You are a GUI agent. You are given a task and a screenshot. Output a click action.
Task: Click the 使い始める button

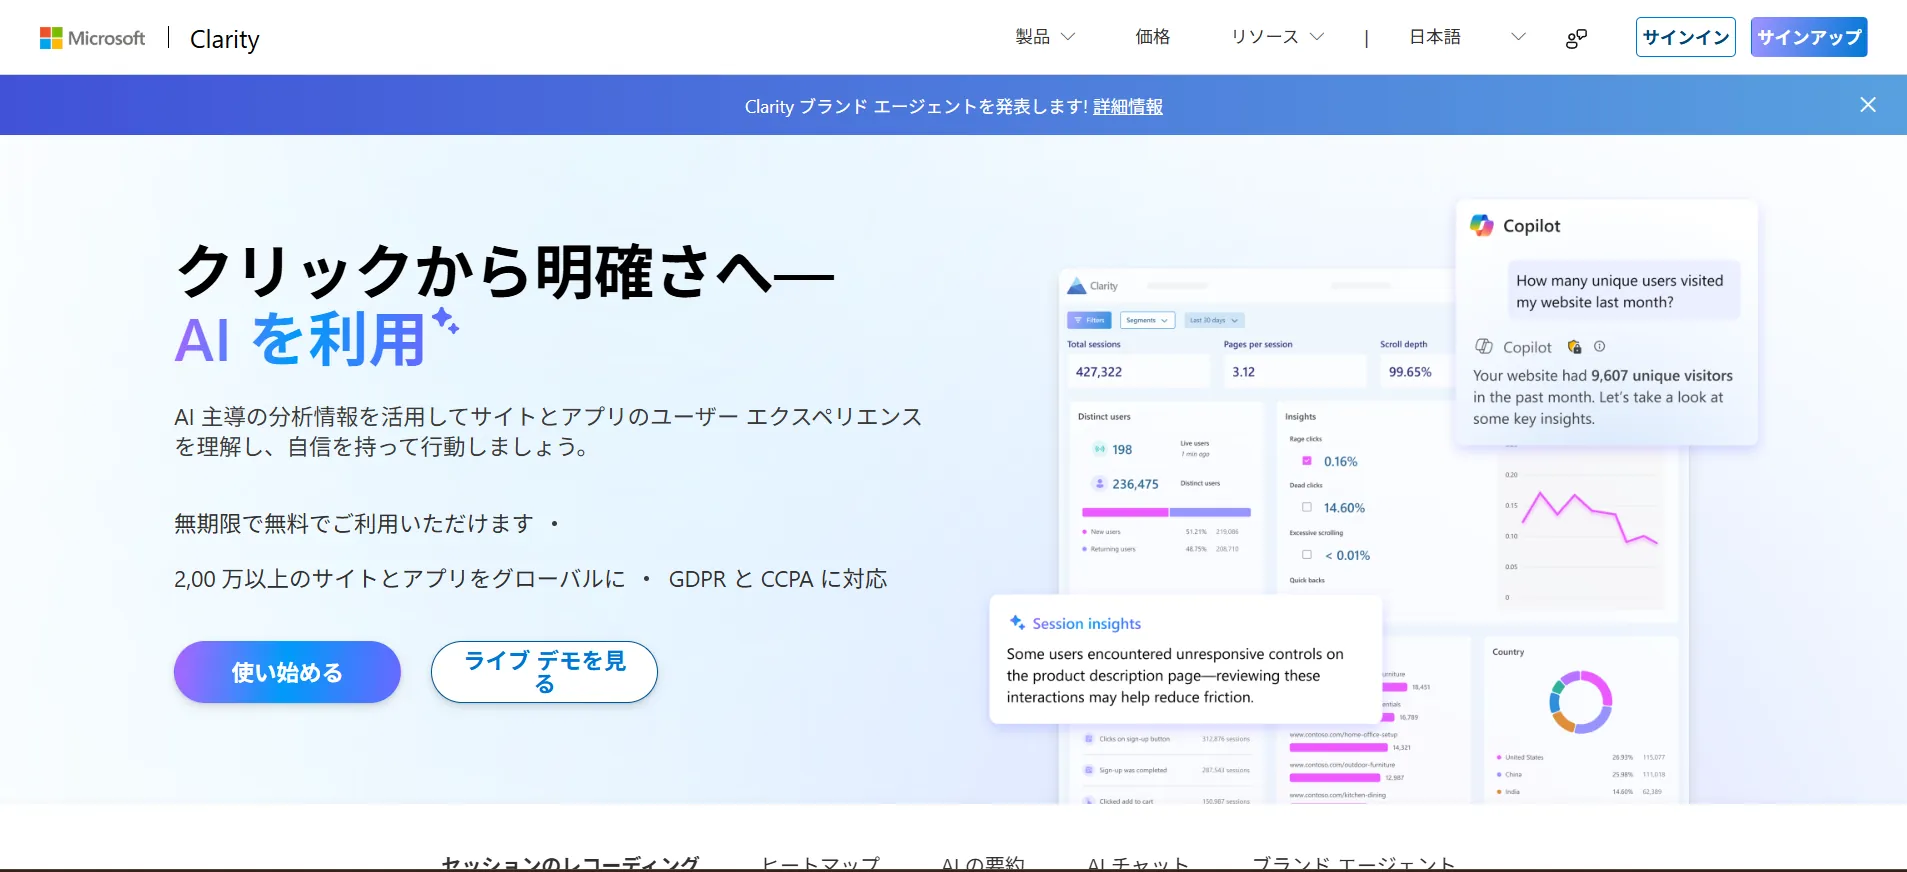point(287,672)
